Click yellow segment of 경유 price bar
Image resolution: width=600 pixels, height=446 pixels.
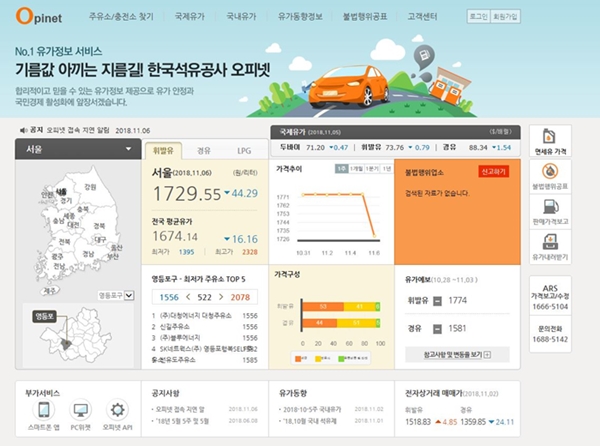click(x=356, y=323)
